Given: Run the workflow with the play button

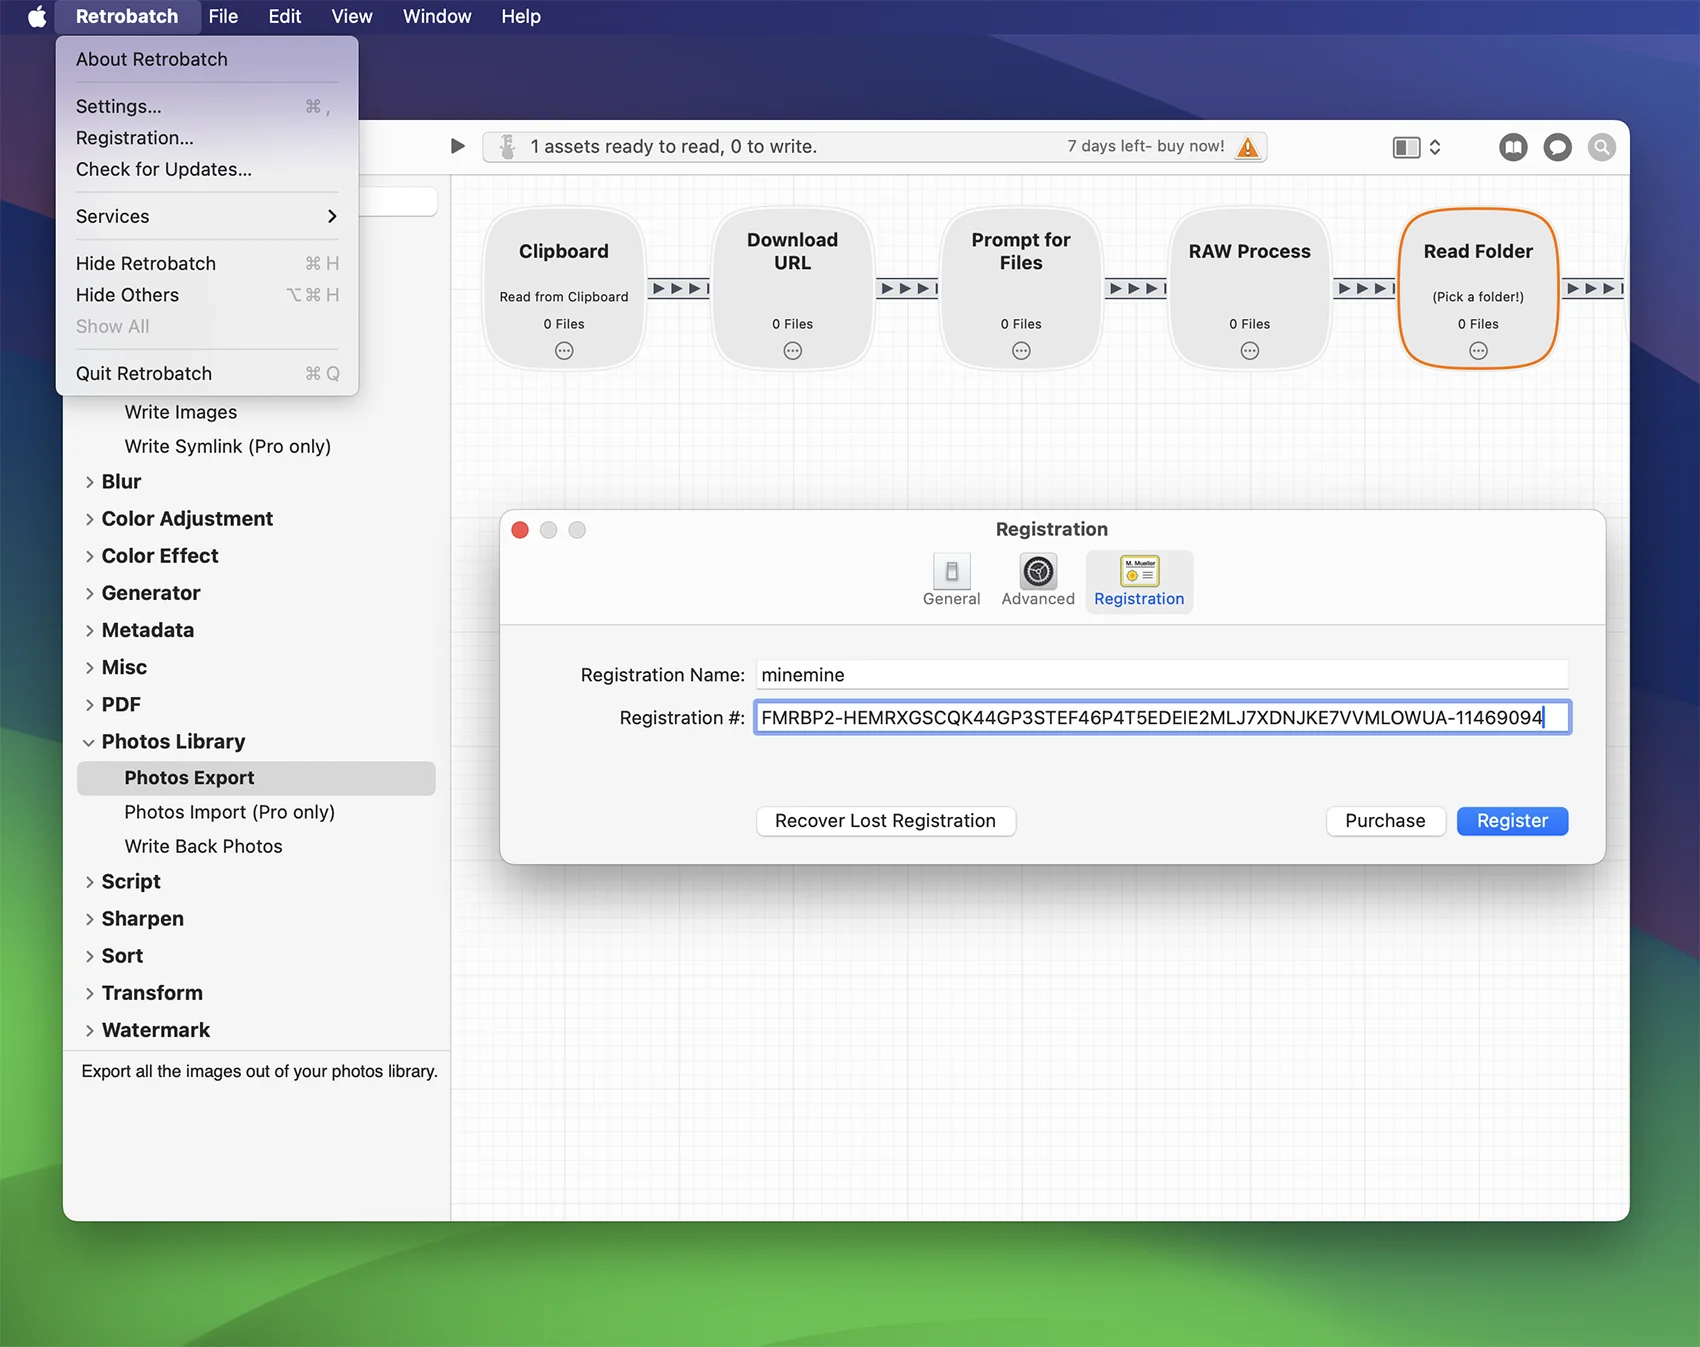Looking at the screenshot, I should point(457,146).
